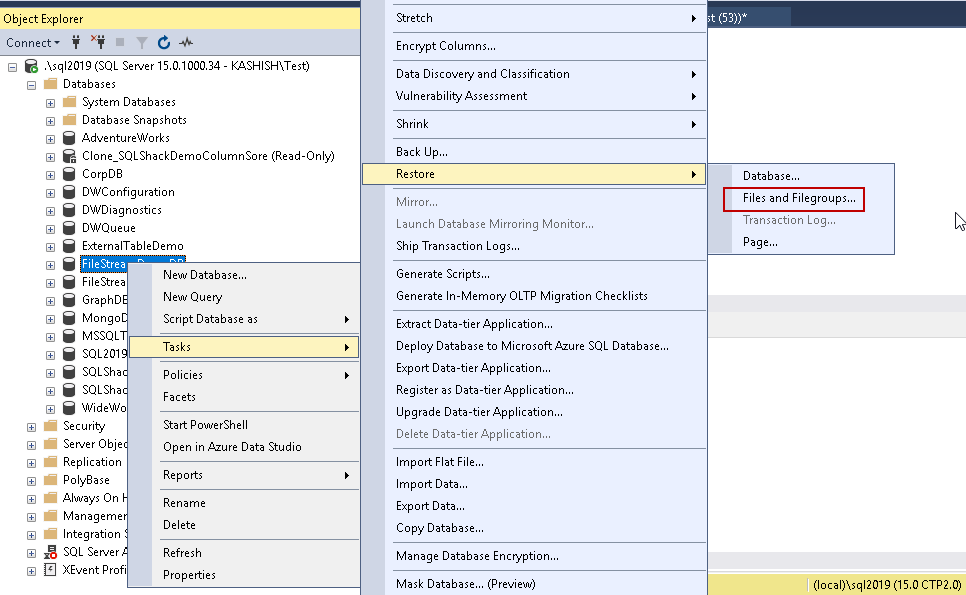The image size is (966, 595).
Task: Collapse the Databases folder node
Action: point(32,84)
